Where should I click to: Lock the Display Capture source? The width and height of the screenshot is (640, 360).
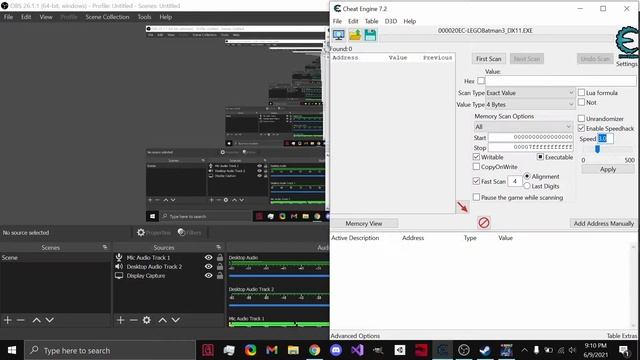tap(220, 276)
